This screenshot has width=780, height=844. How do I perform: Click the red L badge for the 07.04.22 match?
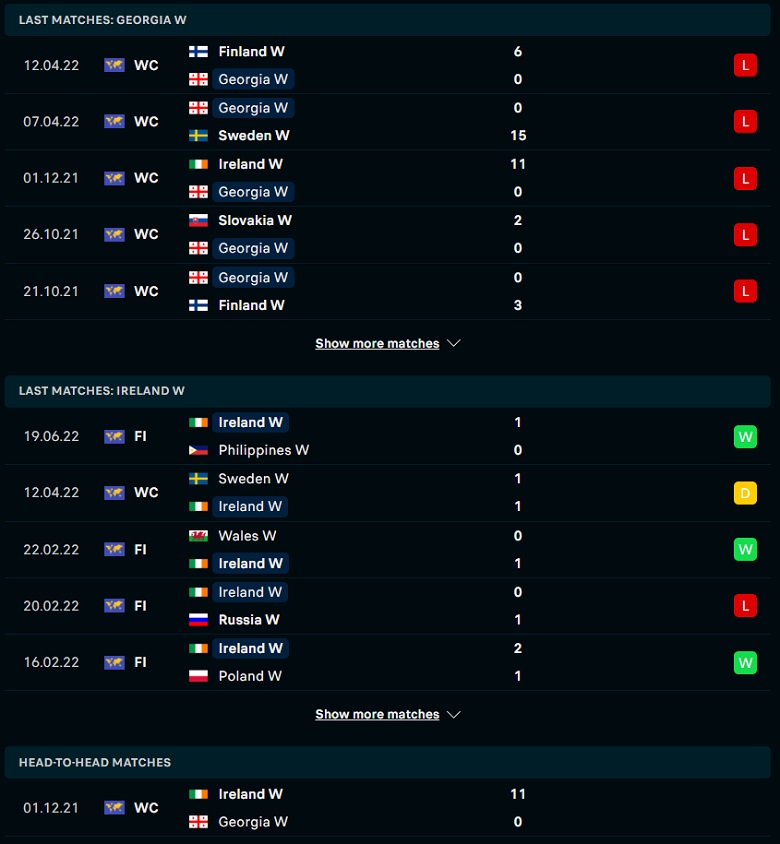[745, 122]
